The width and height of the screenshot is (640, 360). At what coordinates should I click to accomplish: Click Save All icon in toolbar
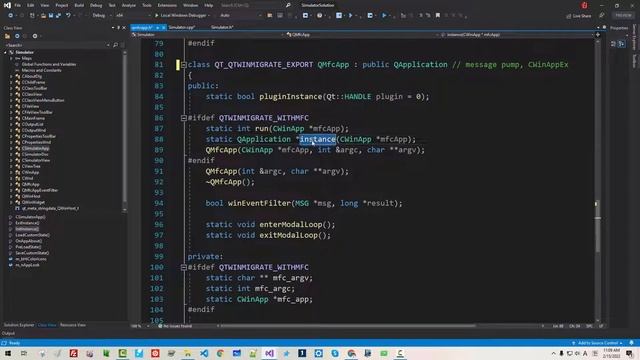pyautogui.click(x=58, y=16)
